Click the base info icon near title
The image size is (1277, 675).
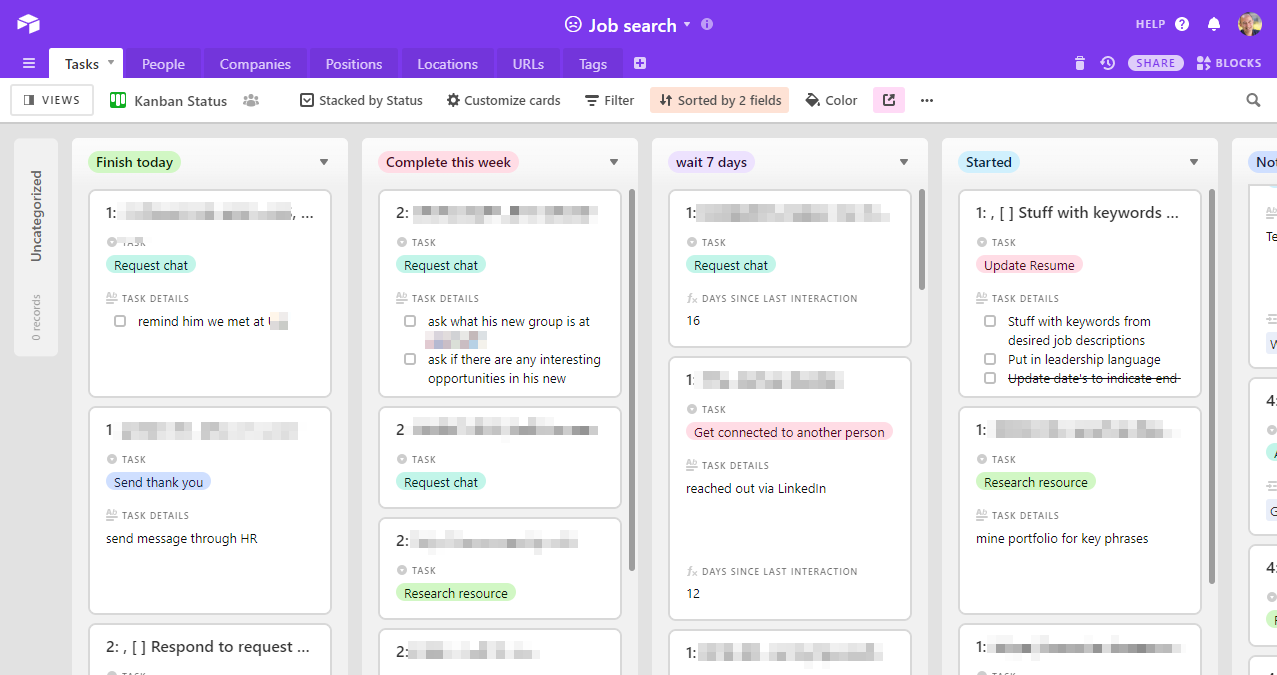tap(707, 24)
